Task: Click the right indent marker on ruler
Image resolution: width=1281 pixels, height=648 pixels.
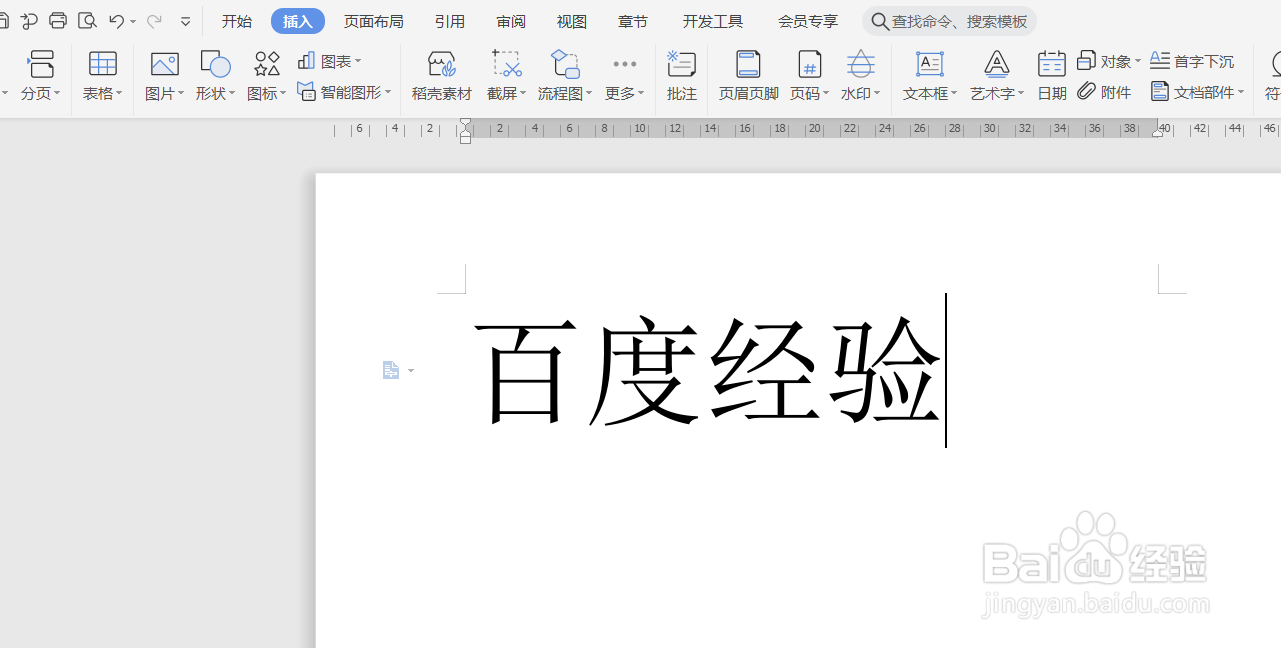Action: [x=1158, y=133]
